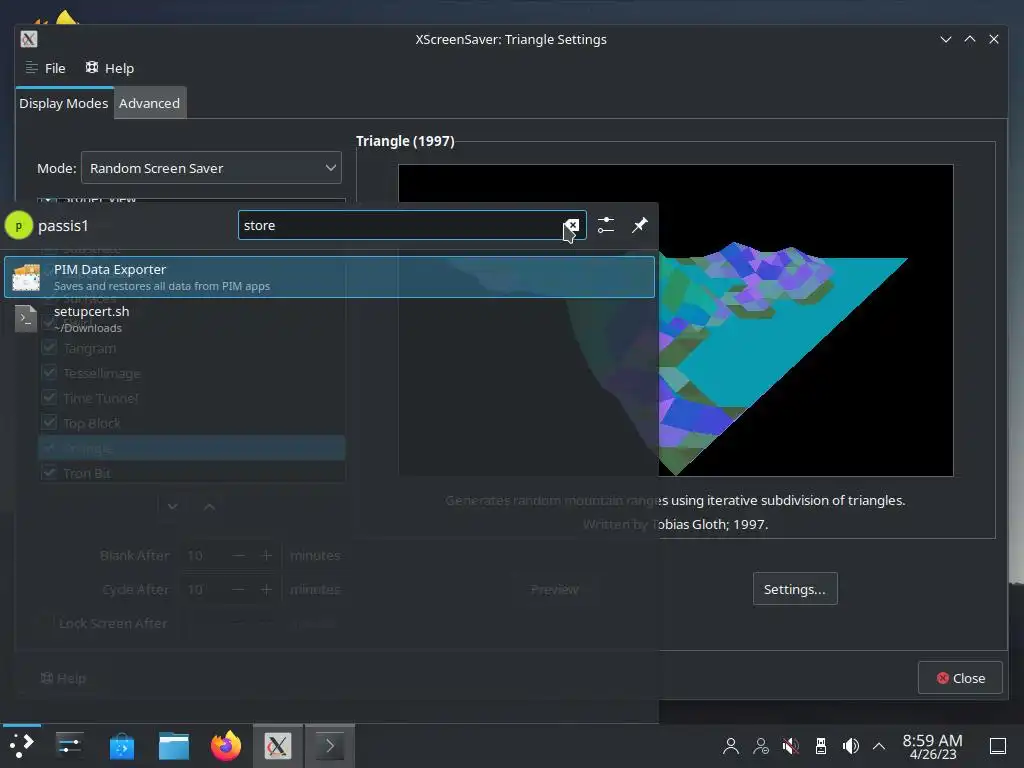
Task: Switch to the Display Modes tab
Action: 63,103
